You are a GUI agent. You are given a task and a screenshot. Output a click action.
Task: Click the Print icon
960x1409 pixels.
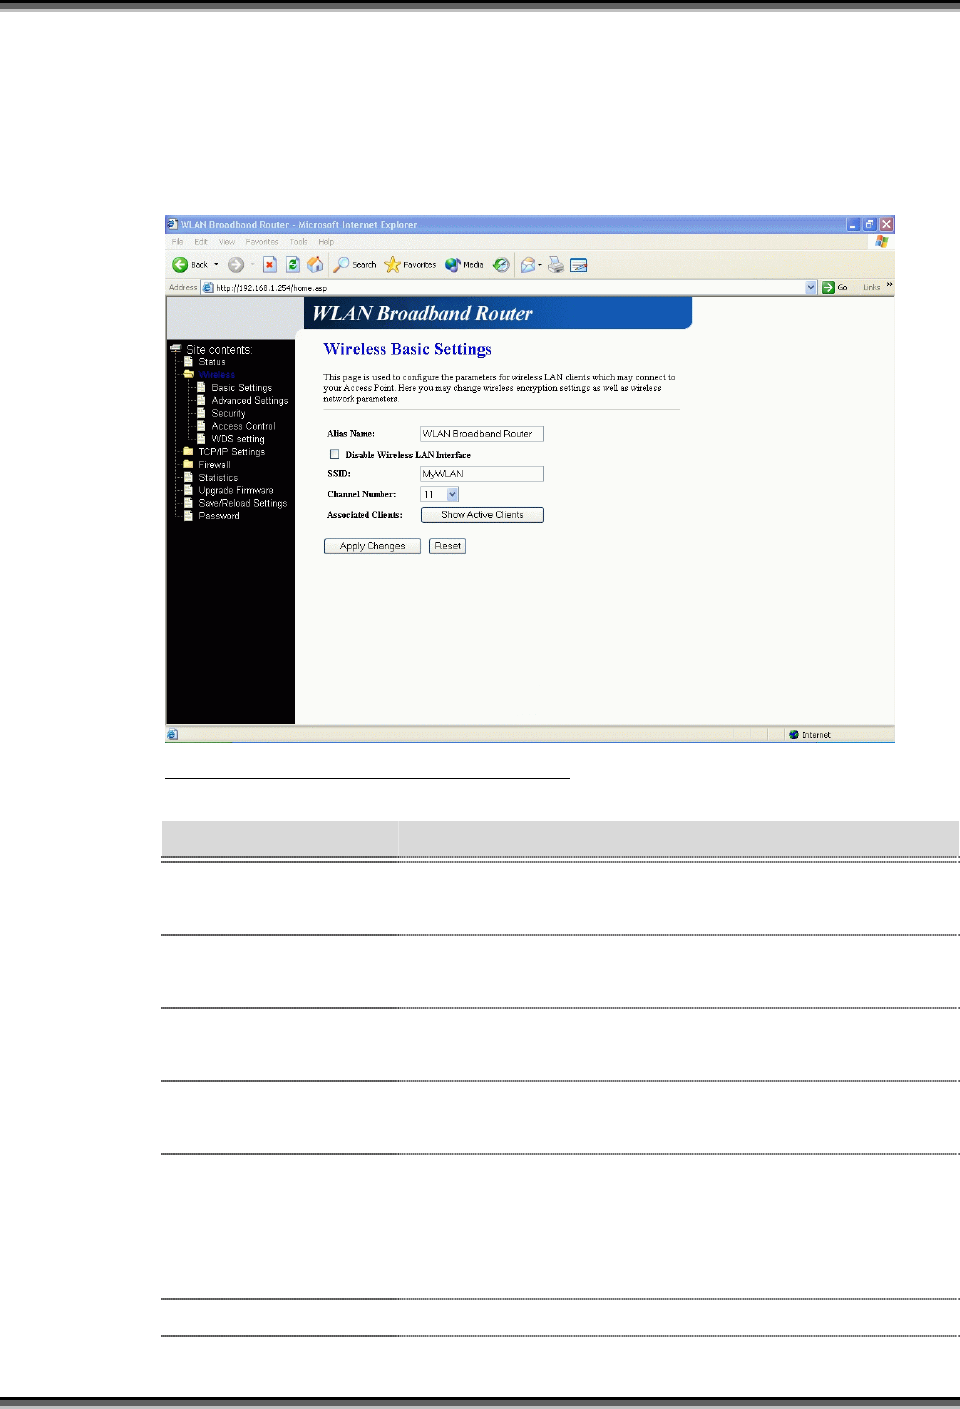[556, 265]
